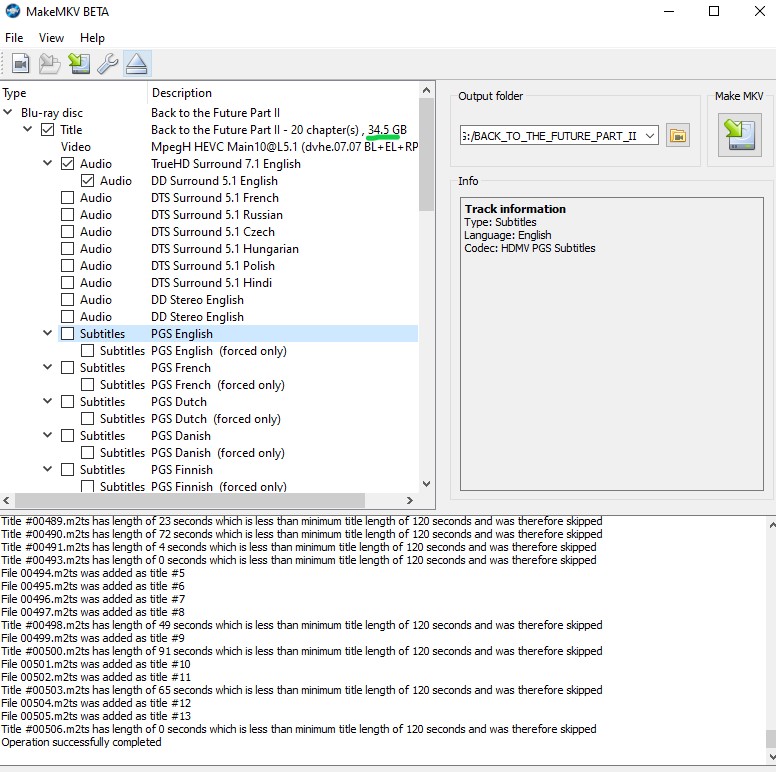The height and width of the screenshot is (772, 776).
Task: Collapse the TrueHD Surround audio node
Action: (x=48, y=163)
